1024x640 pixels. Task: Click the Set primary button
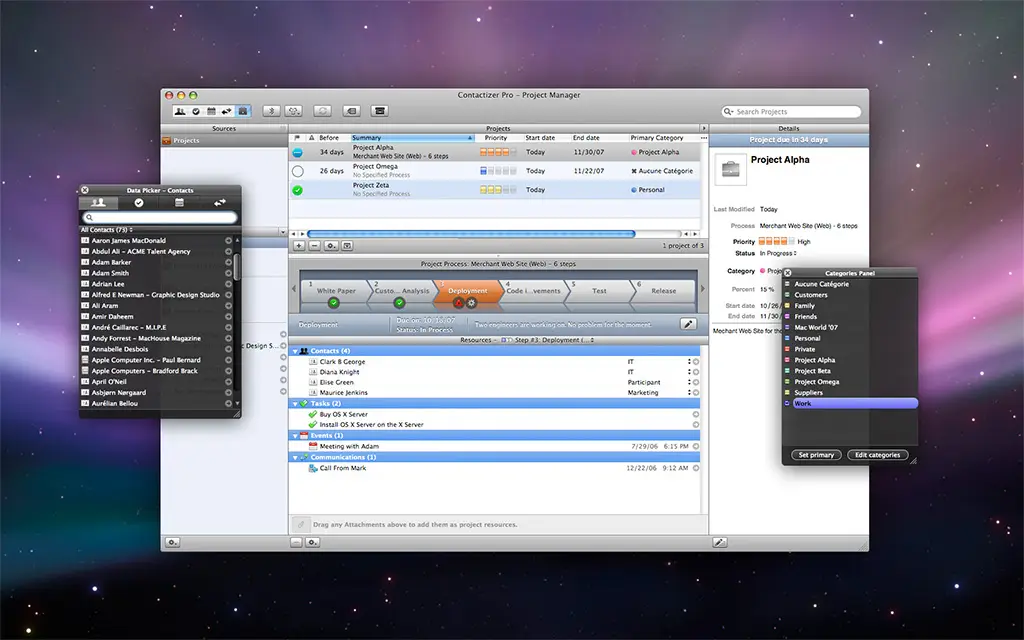tap(815, 455)
